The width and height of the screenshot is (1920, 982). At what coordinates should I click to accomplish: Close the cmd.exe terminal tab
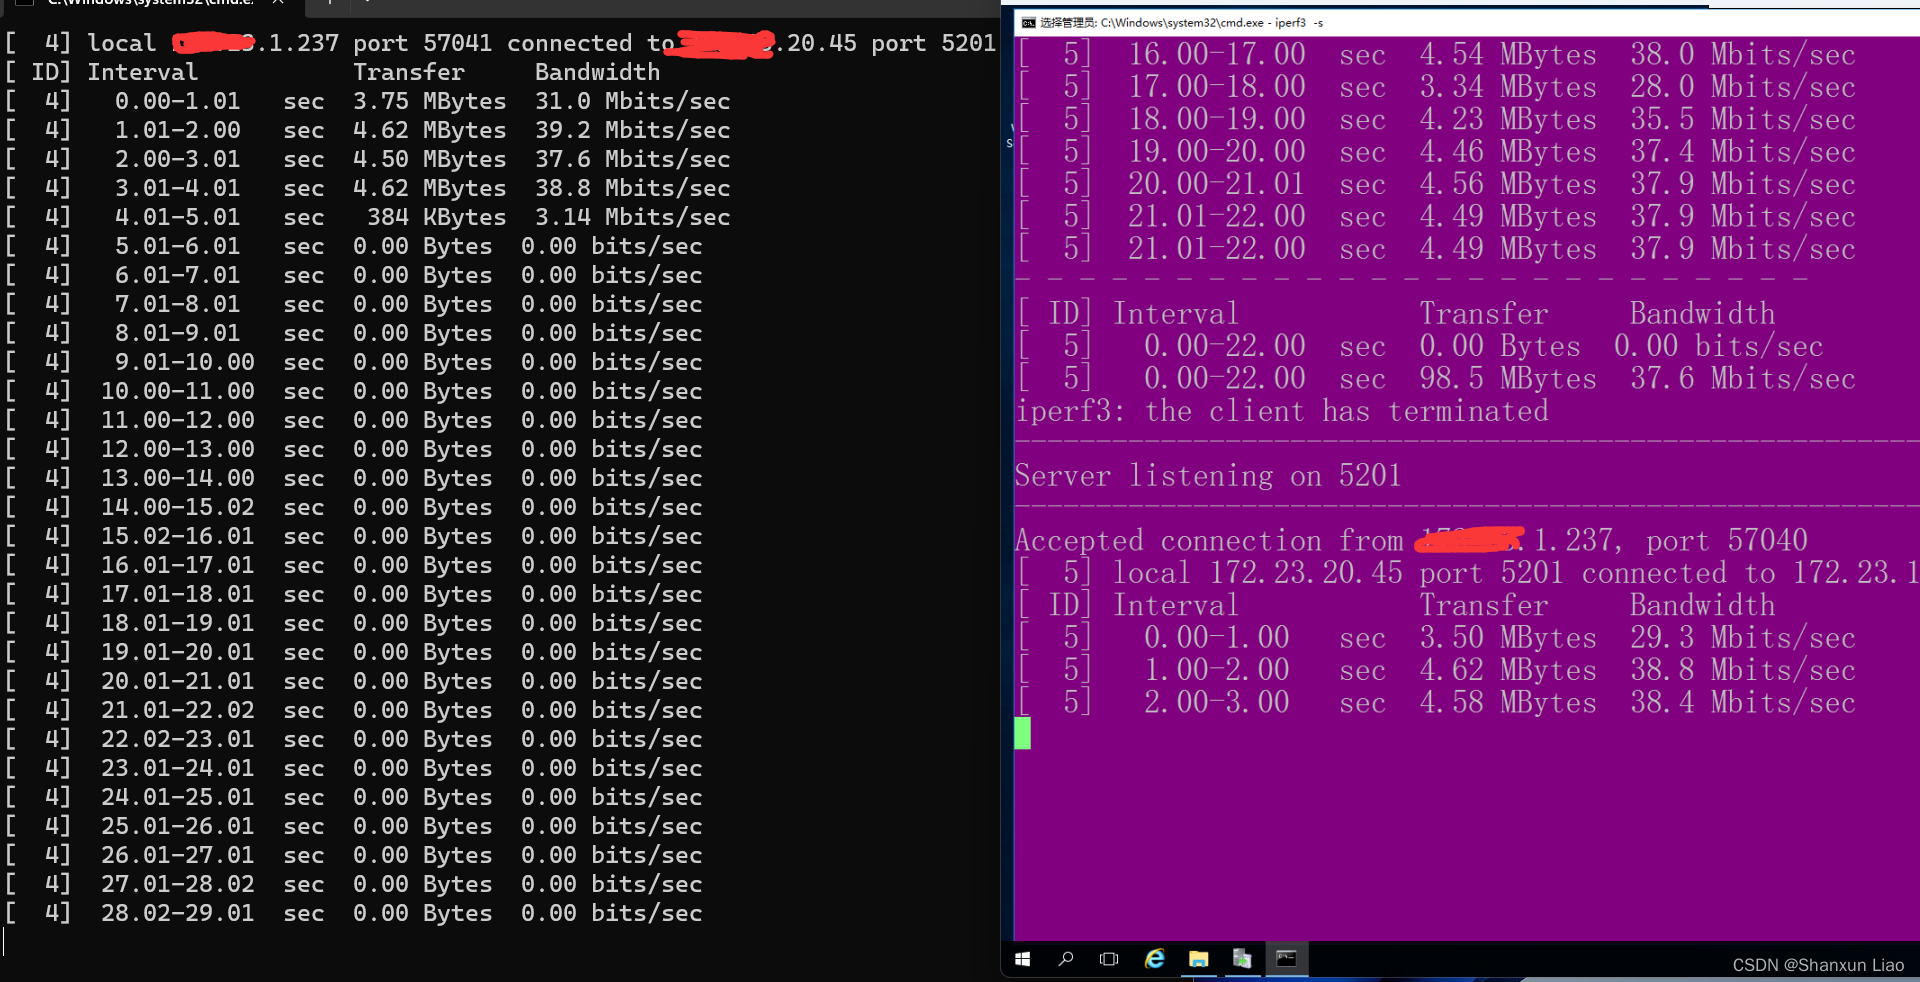coord(279,5)
